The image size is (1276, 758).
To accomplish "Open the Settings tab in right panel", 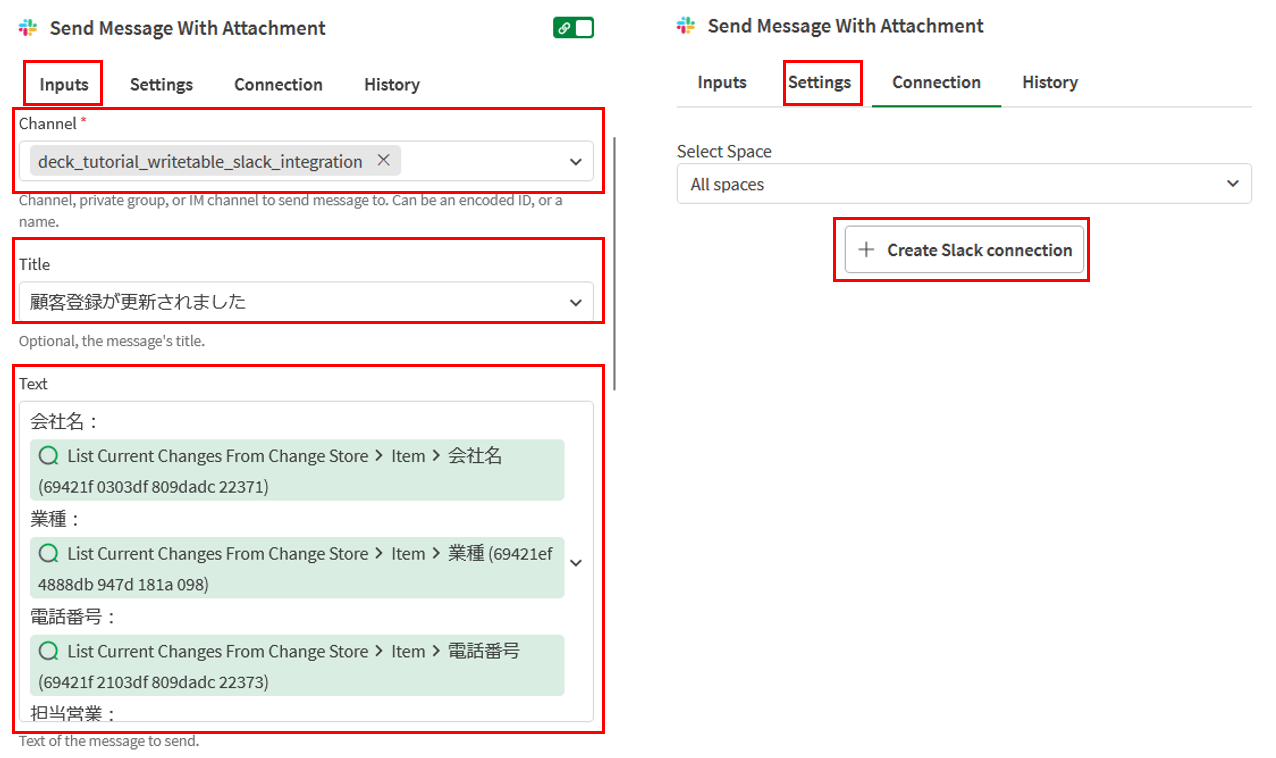I will tap(819, 82).
